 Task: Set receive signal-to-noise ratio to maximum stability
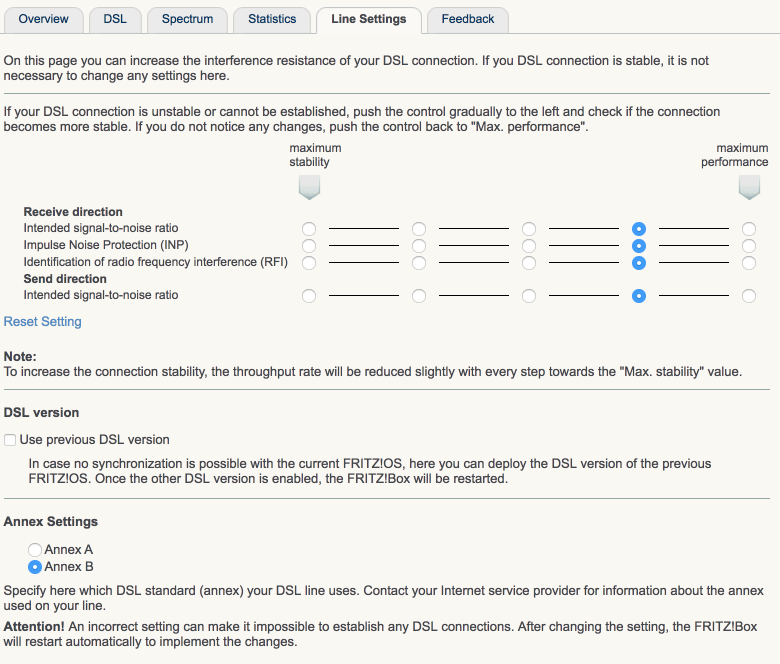pos(309,229)
